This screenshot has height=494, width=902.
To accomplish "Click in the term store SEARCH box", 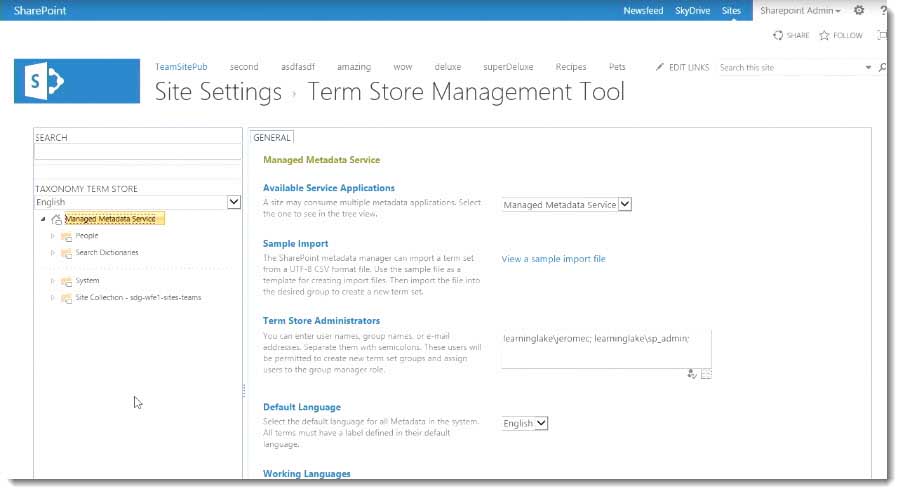I will (137, 152).
